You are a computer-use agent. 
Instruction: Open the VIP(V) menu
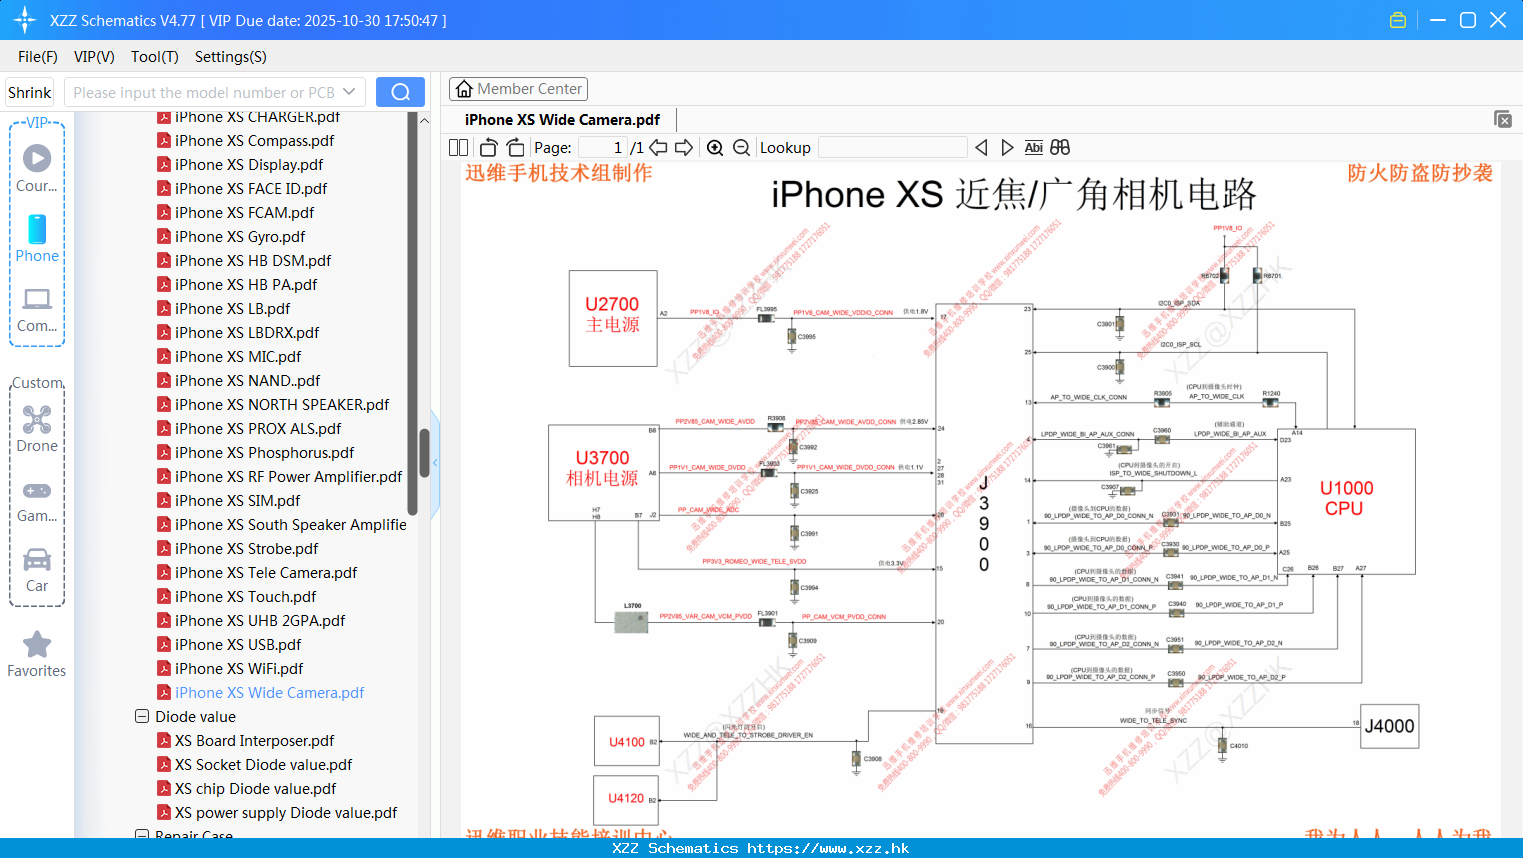[94, 57]
